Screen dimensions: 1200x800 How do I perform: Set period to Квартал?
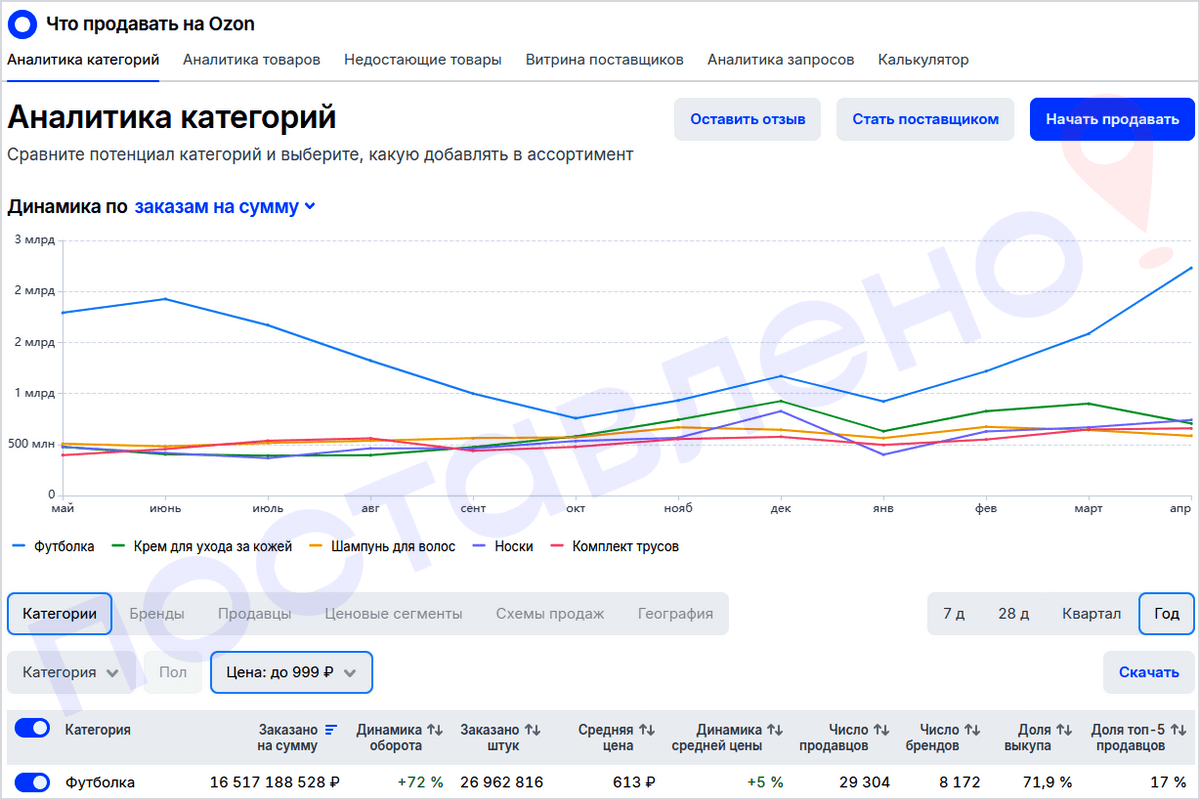click(x=1092, y=613)
